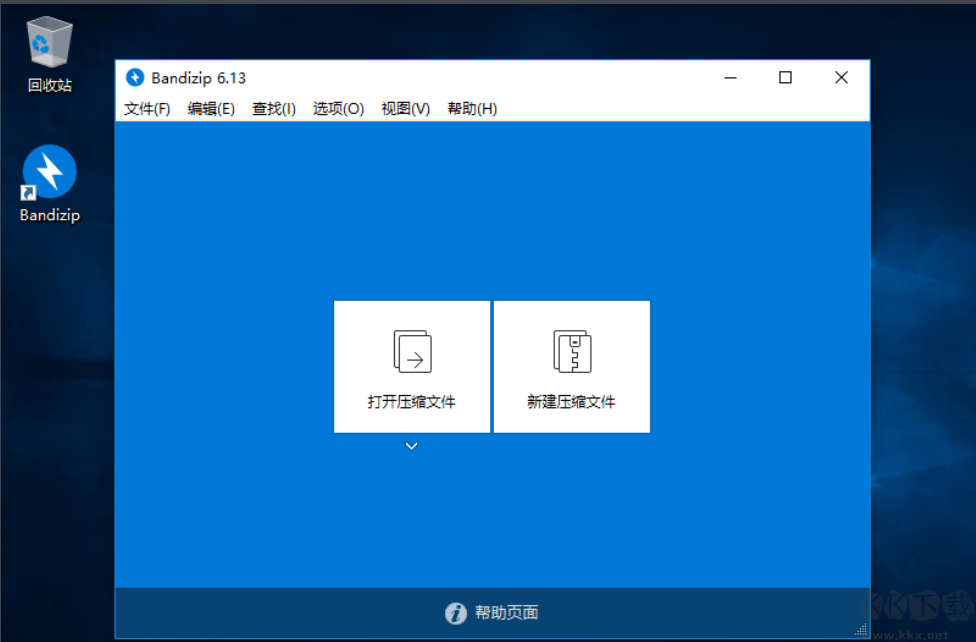Open the 帮助(H) menu
This screenshot has width=976, height=642.
[470, 108]
